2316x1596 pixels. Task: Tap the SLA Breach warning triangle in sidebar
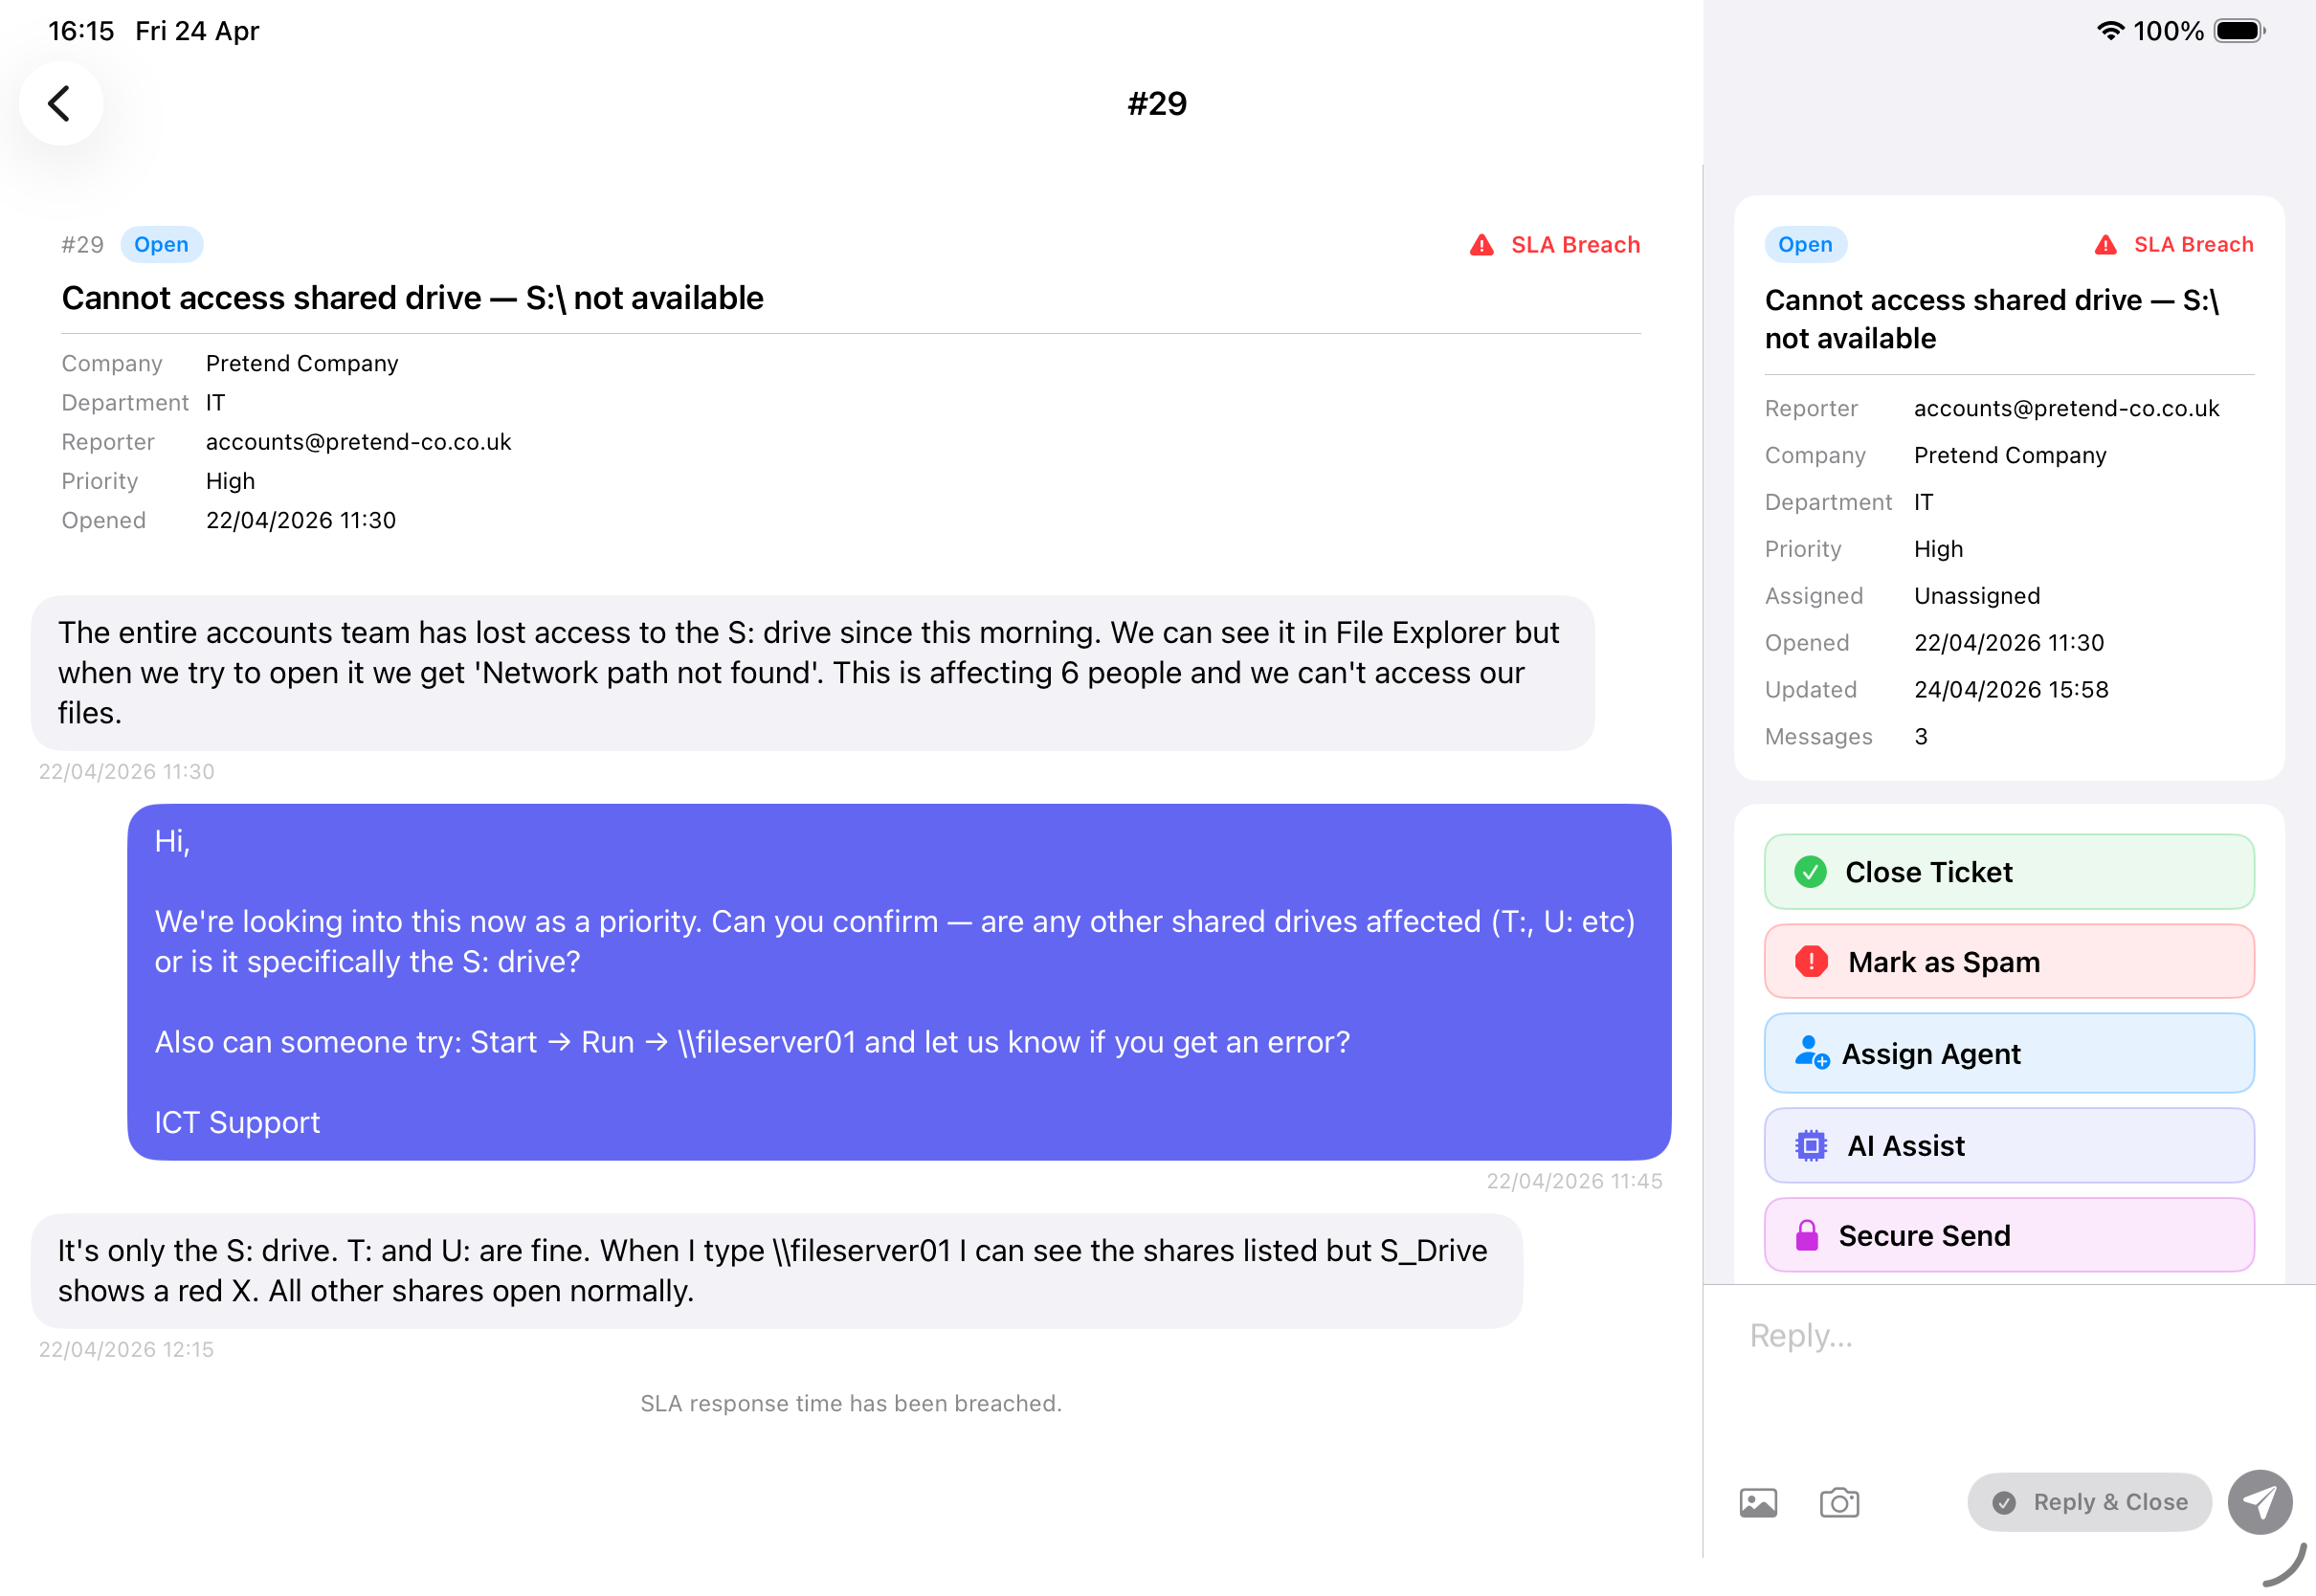(2105, 245)
